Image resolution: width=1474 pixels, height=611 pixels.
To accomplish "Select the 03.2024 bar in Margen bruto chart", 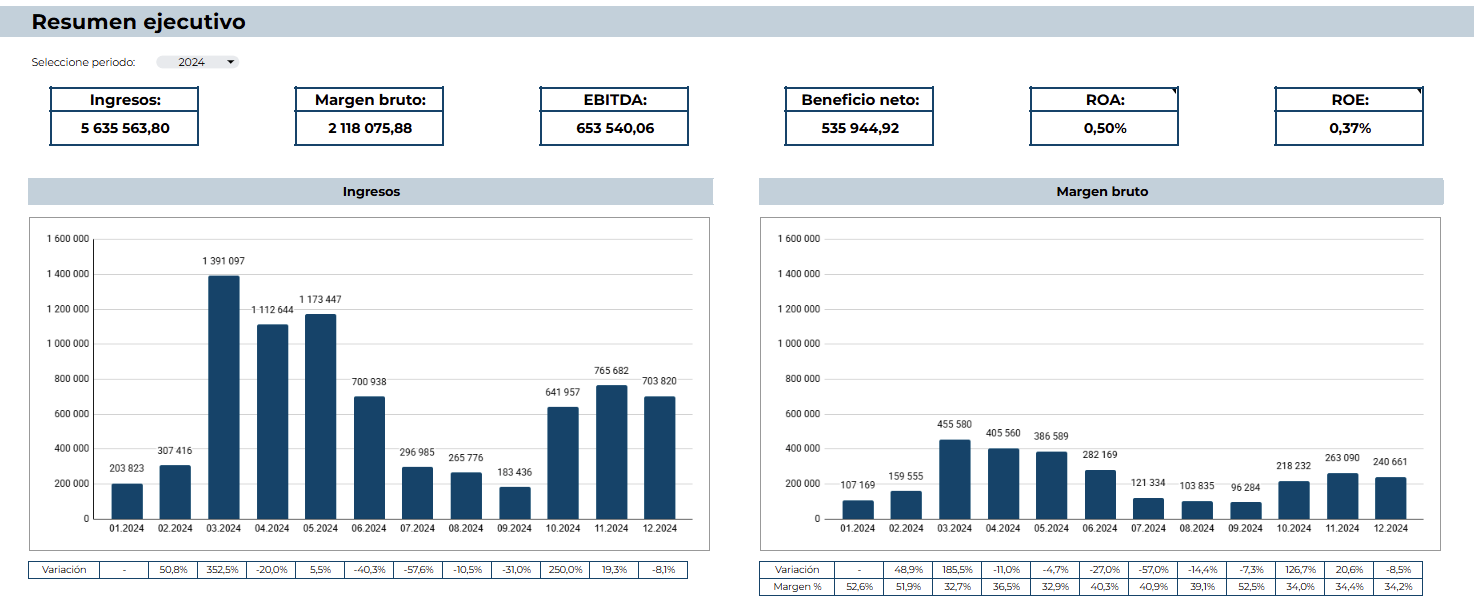I will [x=954, y=479].
